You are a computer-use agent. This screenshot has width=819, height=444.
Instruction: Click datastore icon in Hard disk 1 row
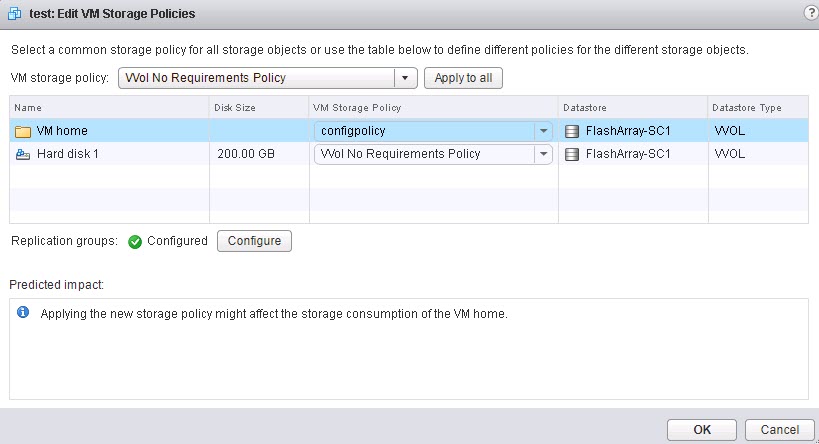point(572,154)
